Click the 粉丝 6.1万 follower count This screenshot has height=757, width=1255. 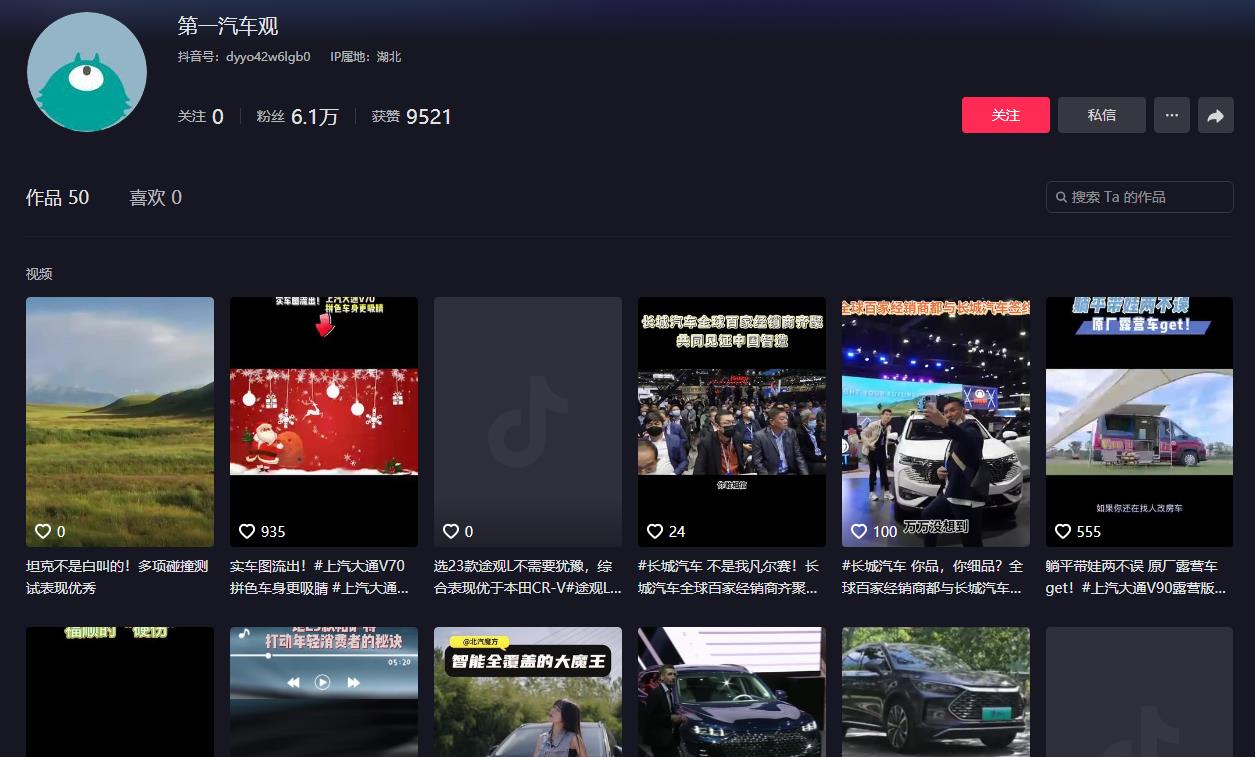coord(297,117)
